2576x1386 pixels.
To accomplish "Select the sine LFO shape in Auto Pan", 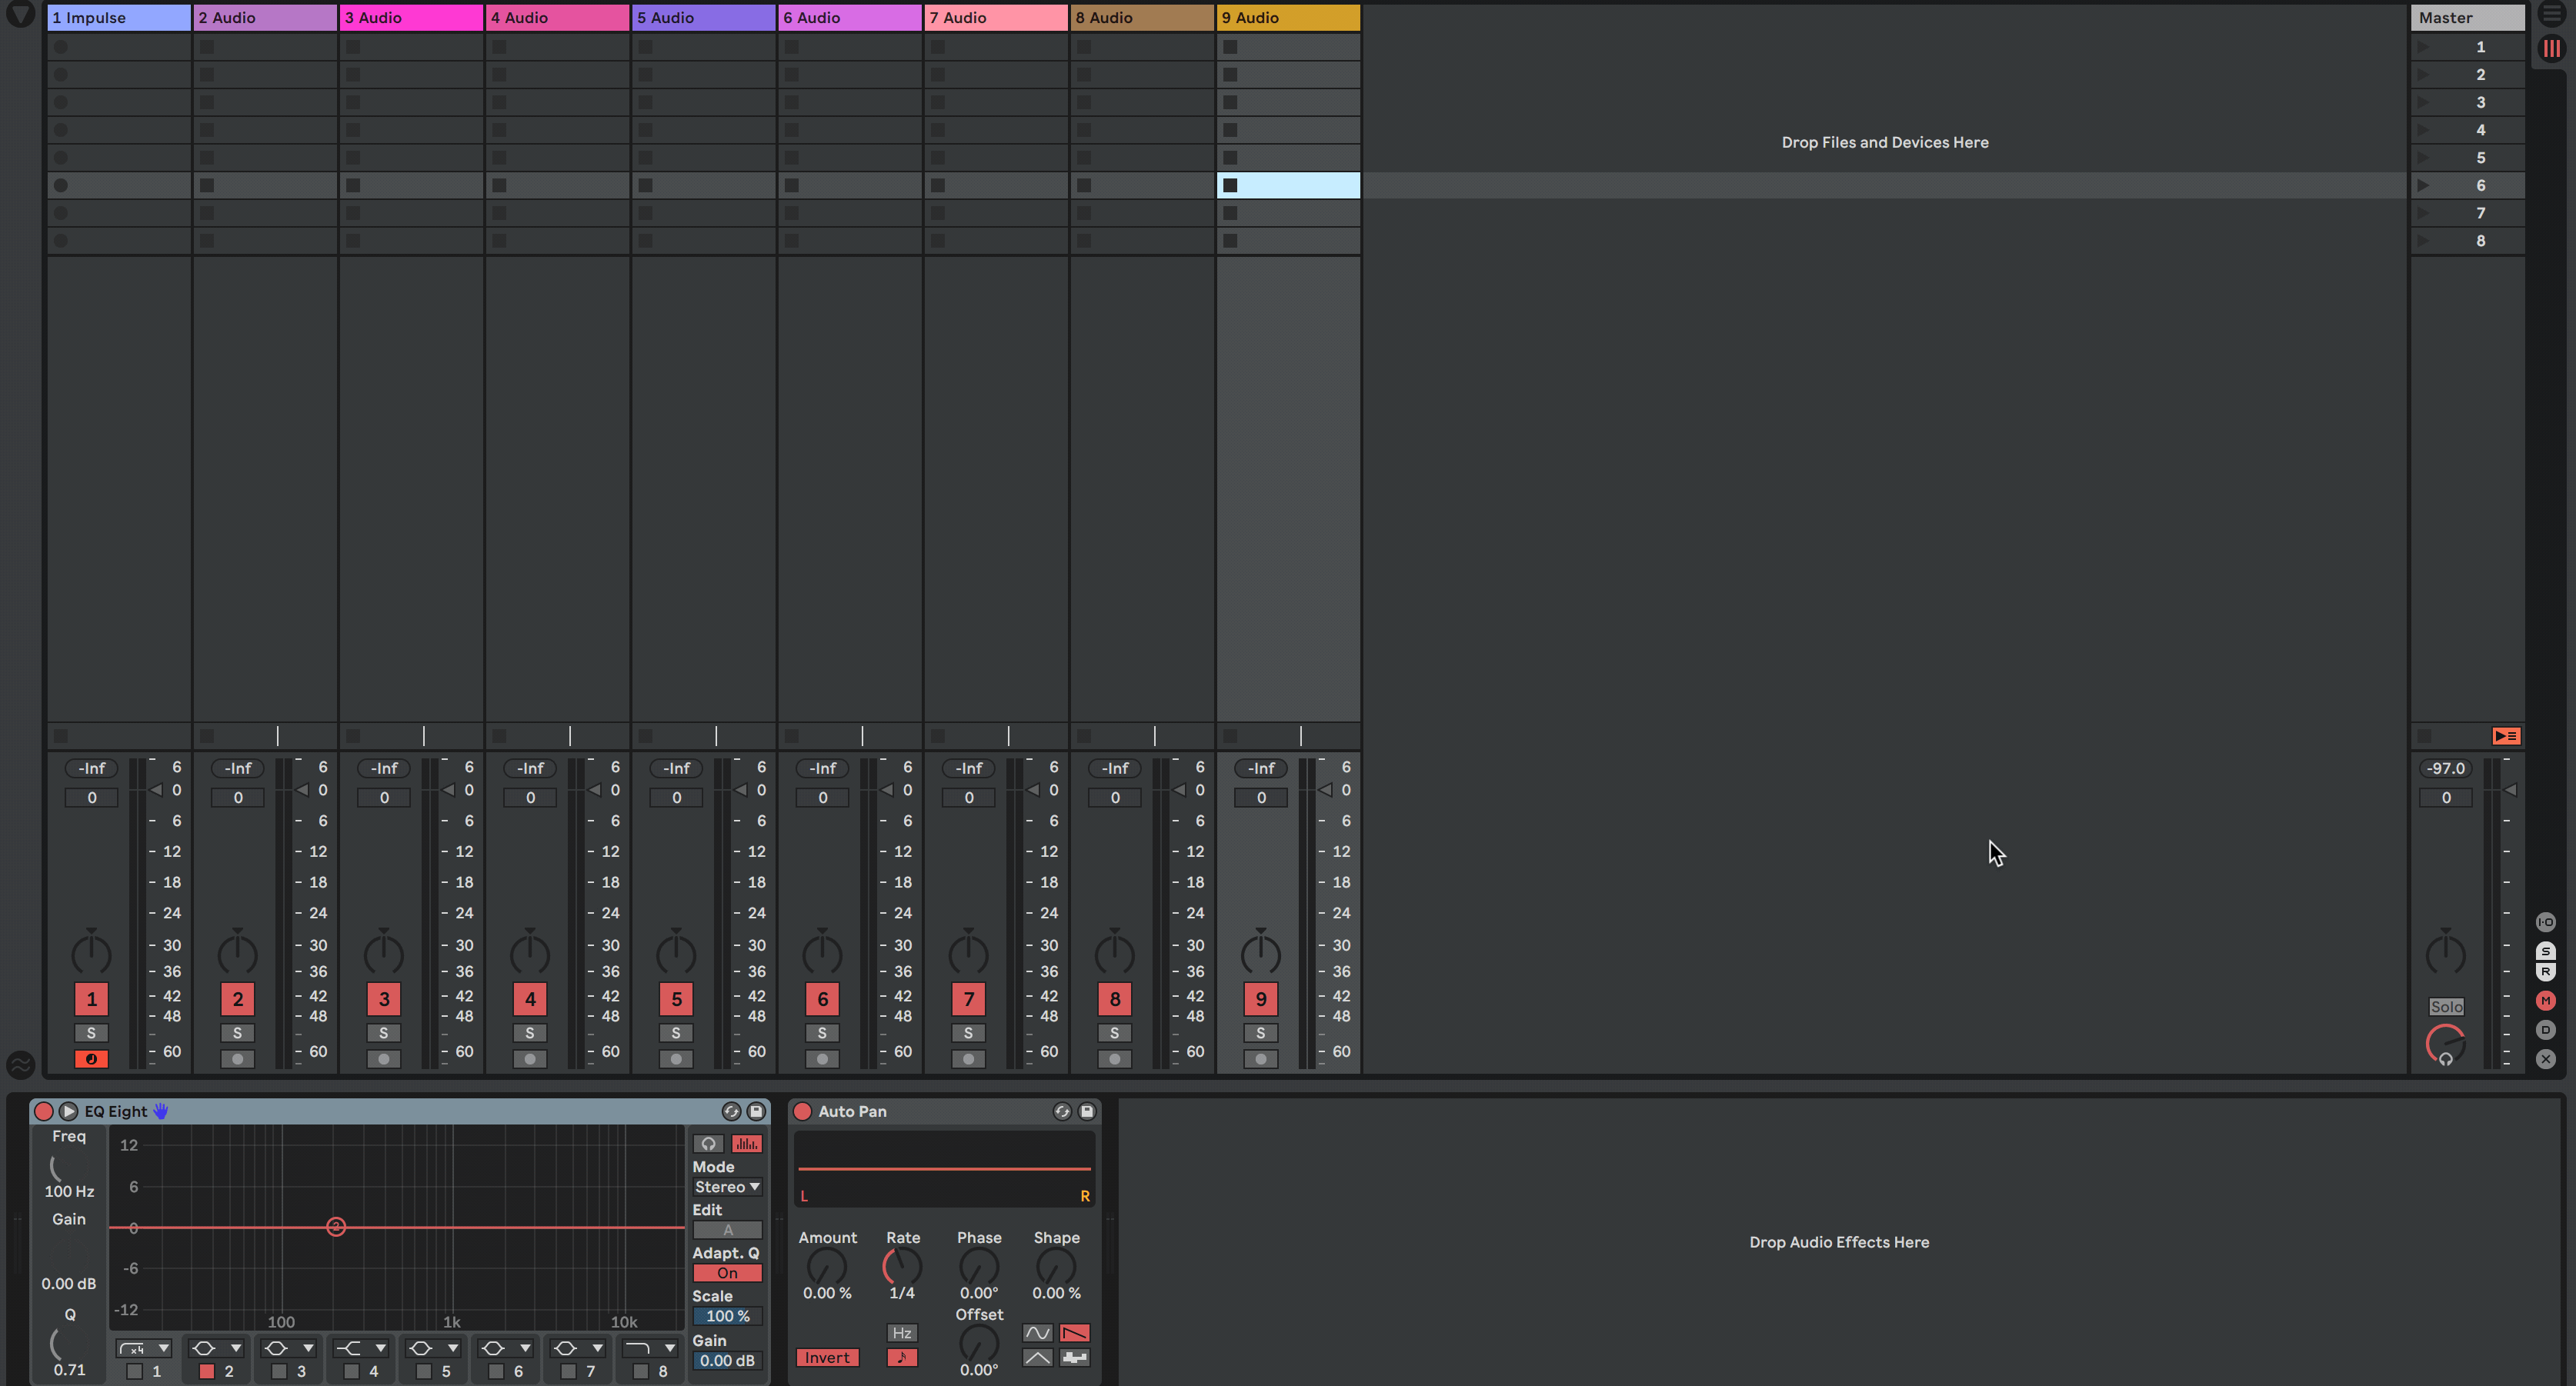I will [1037, 1333].
